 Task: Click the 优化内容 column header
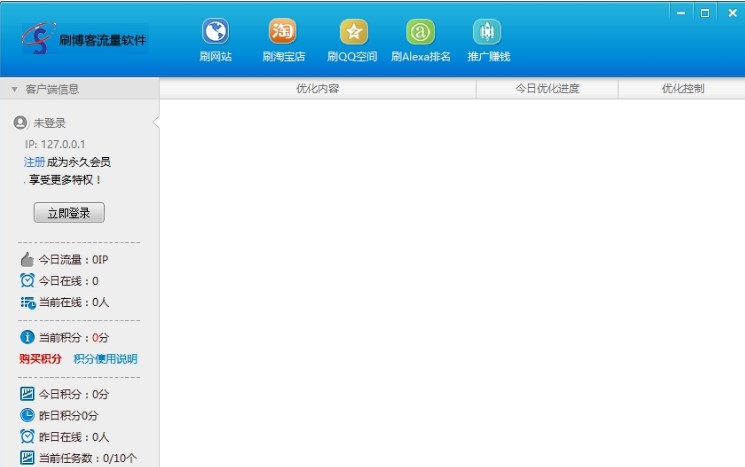click(317, 88)
